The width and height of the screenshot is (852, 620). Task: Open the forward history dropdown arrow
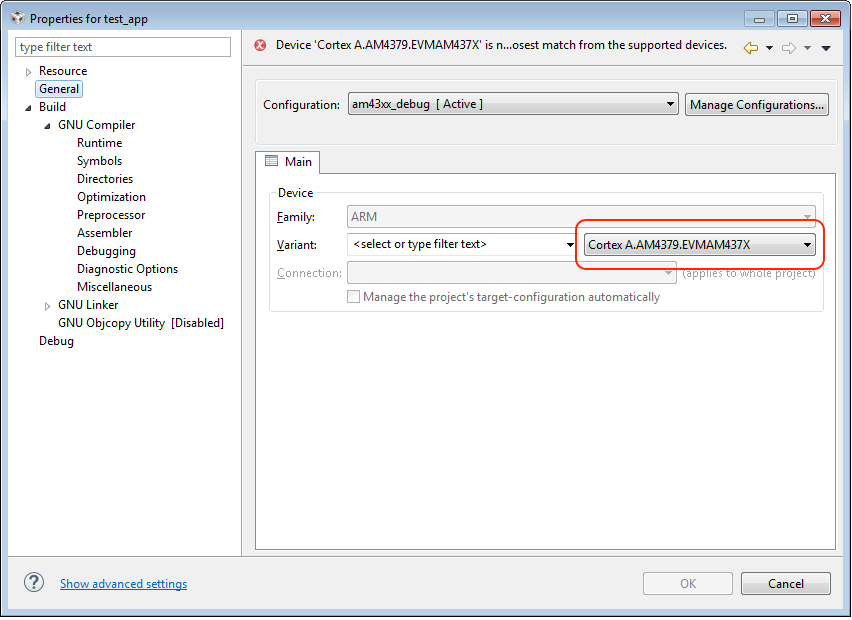click(807, 48)
